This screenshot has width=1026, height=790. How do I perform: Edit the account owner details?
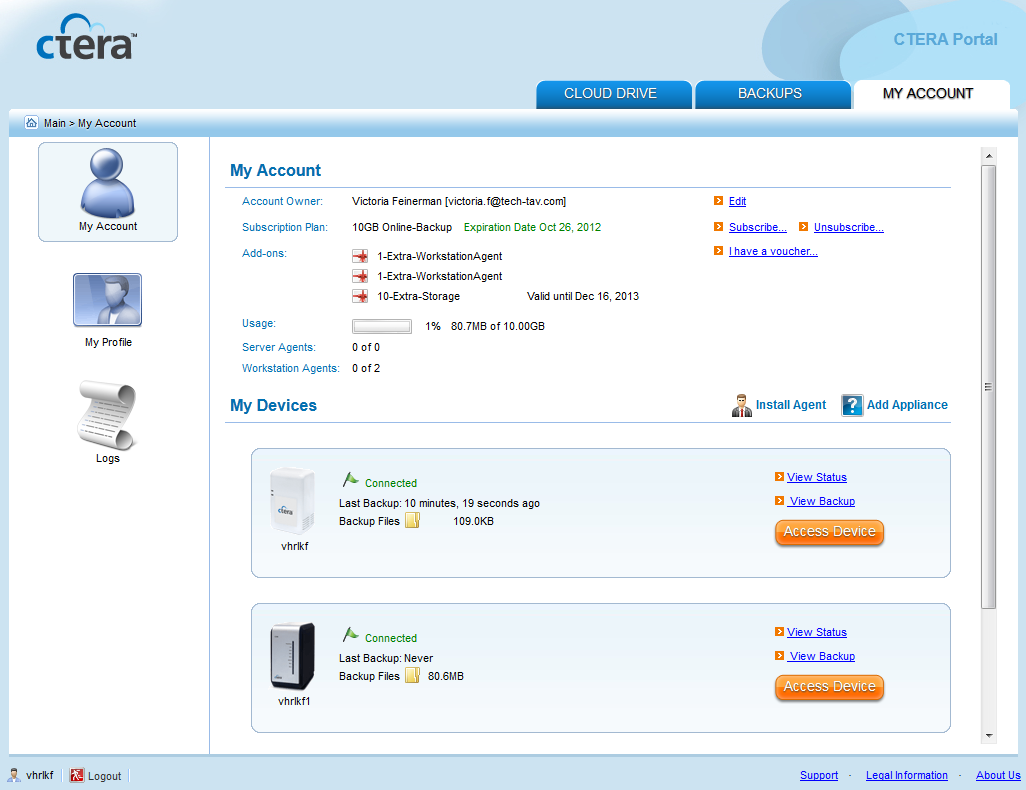[x=737, y=202]
